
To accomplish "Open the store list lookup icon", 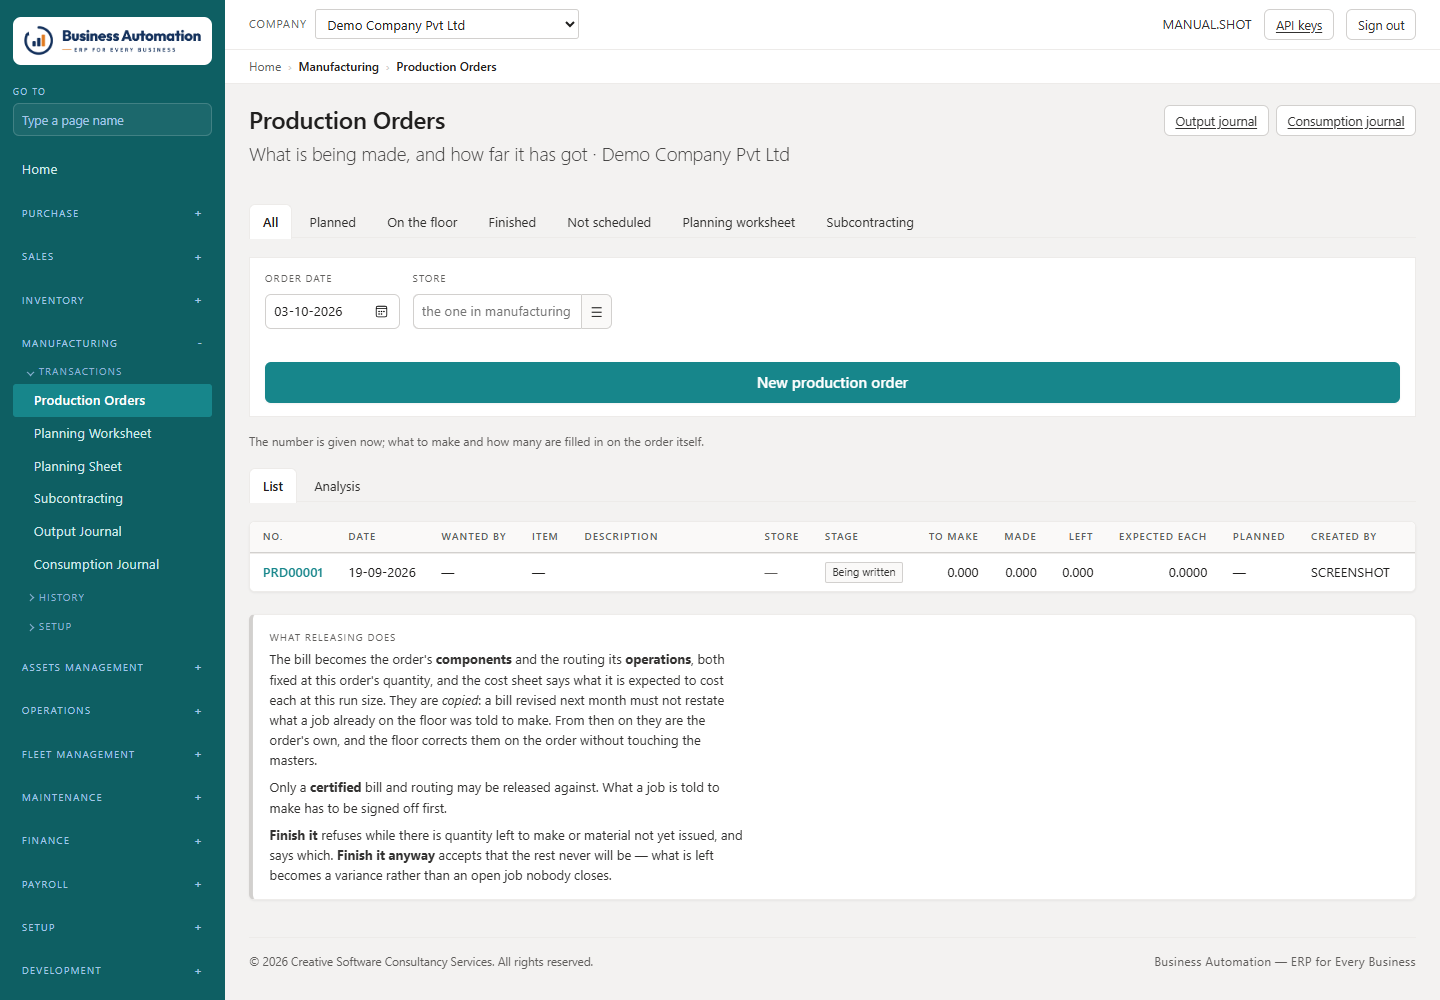I will (x=596, y=312).
